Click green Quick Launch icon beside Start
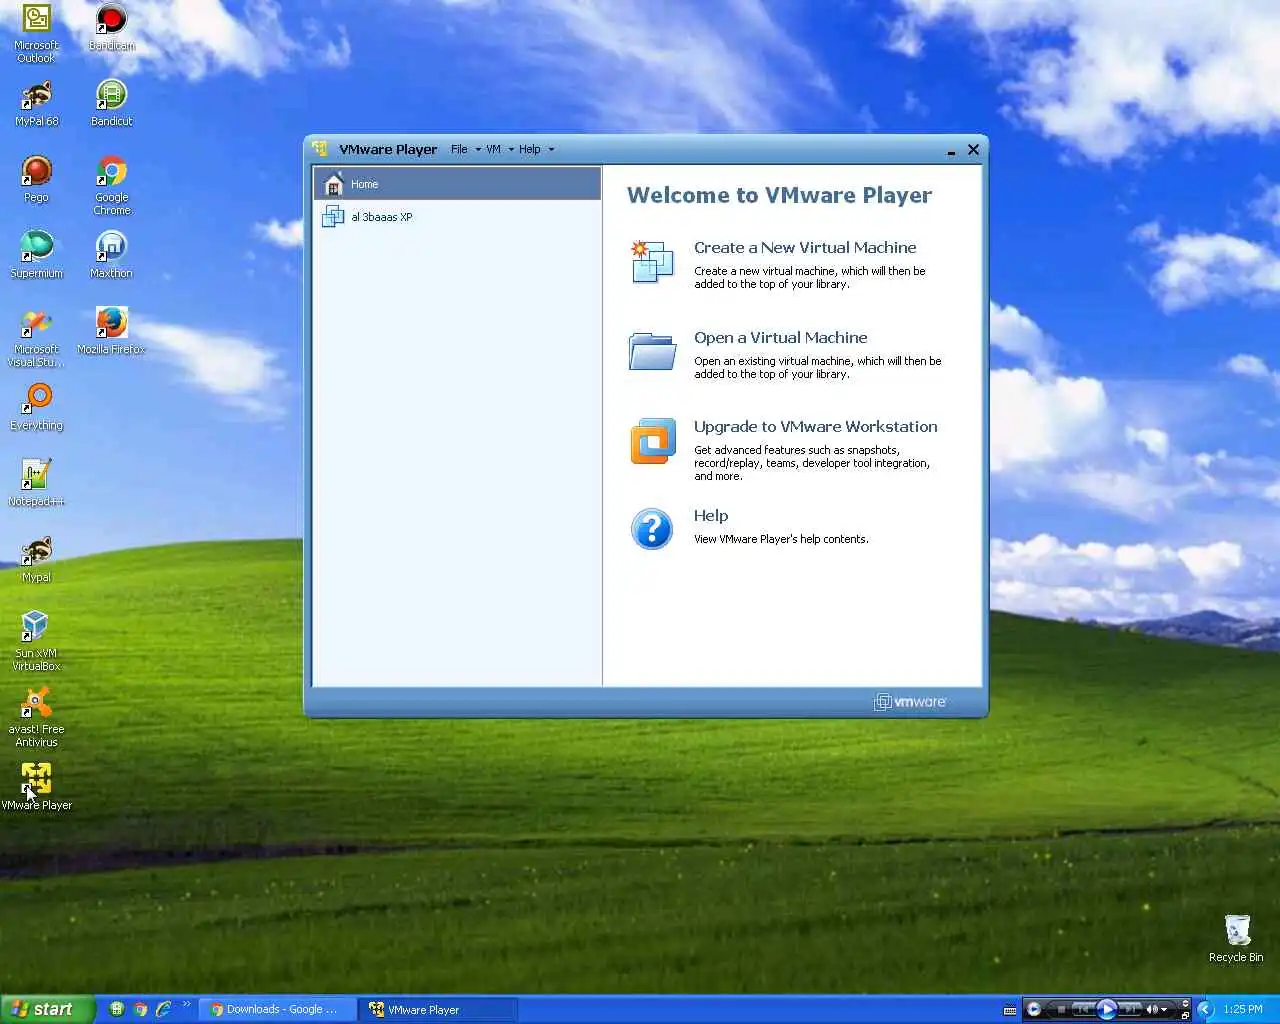Viewport: 1280px width, 1024px height. coord(117,1009)
